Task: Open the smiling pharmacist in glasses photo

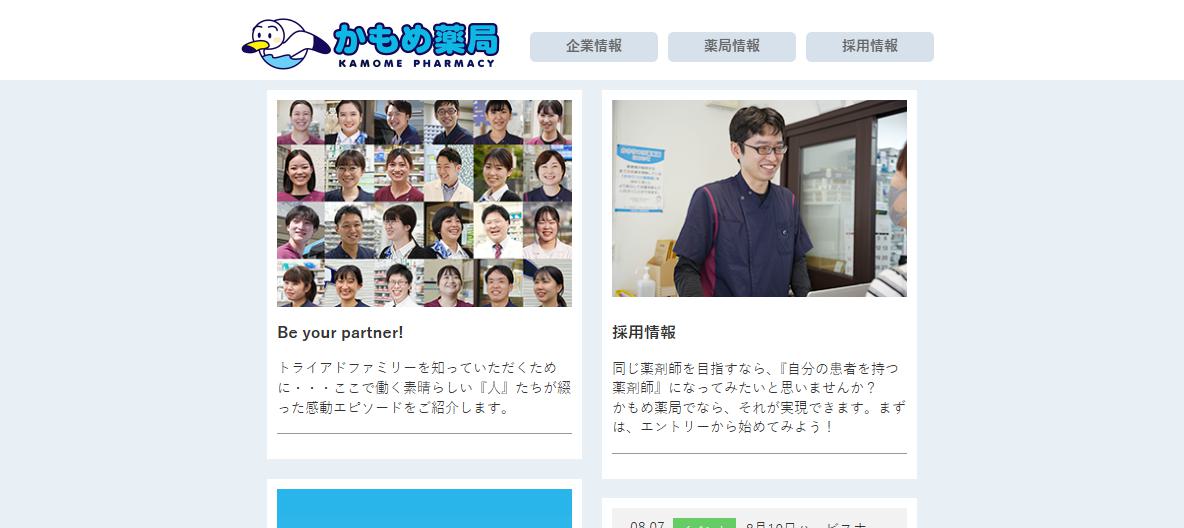Action: [x=760, y=198]
